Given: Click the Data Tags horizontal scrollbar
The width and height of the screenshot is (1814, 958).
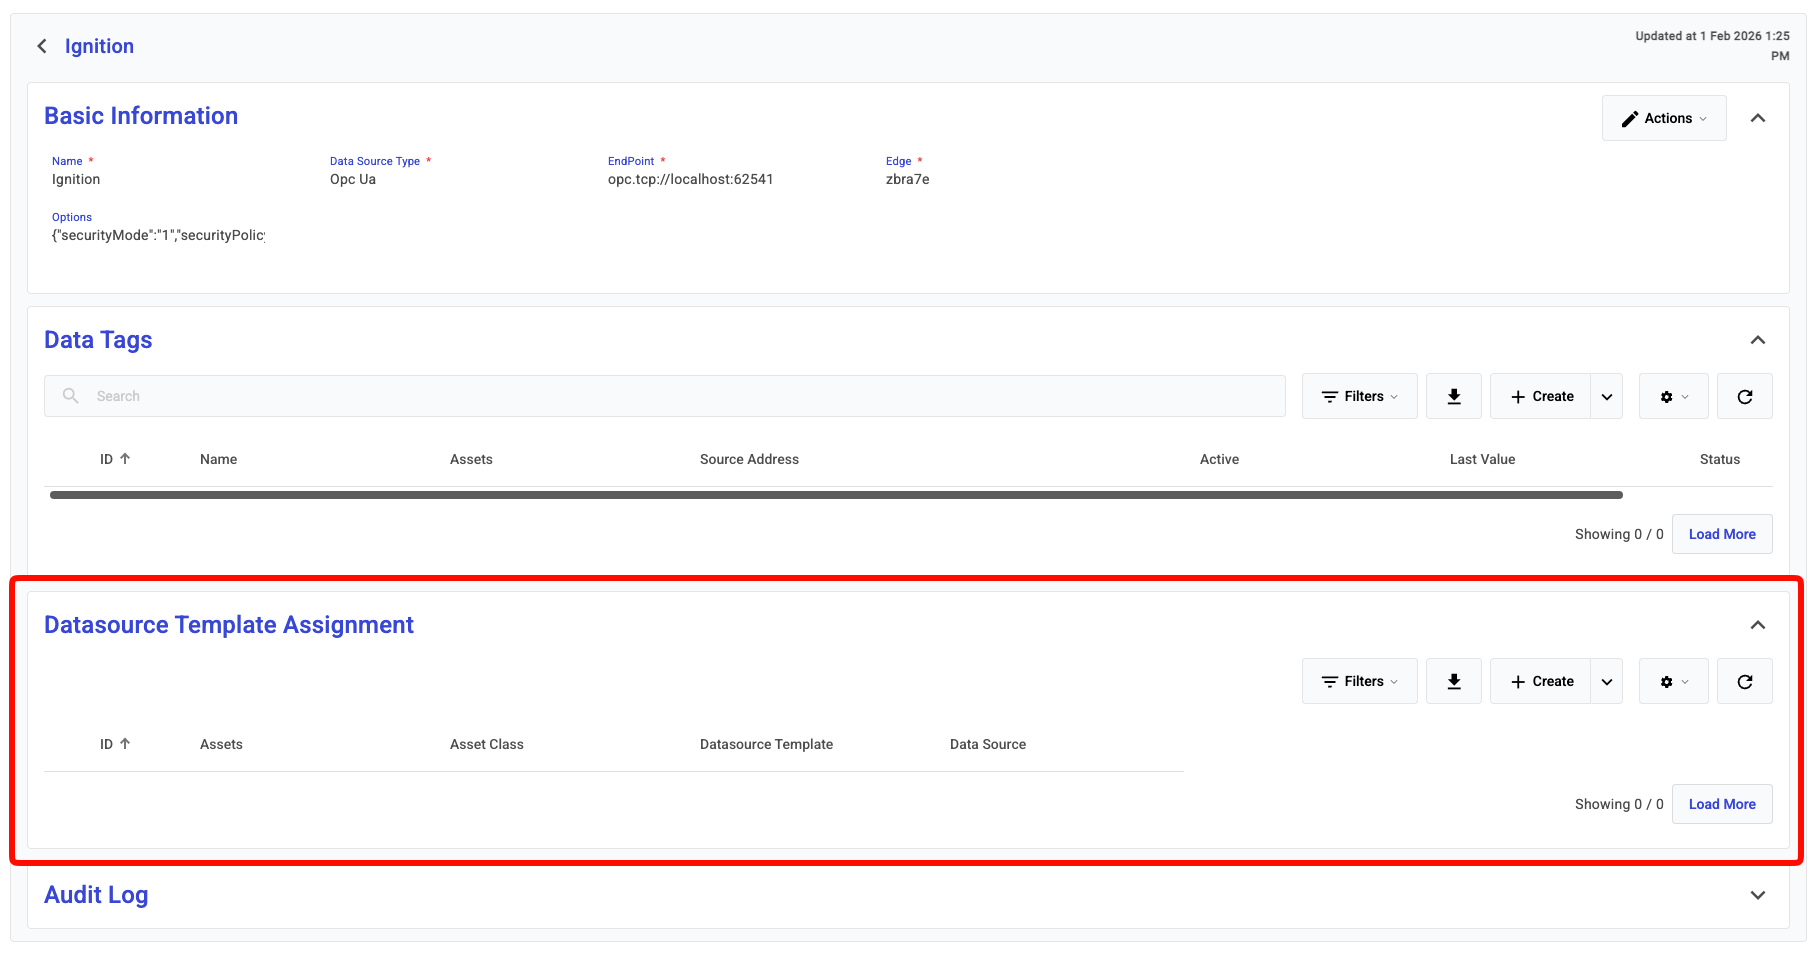Looking at the screenshot, I should click(x=835, y=495).
